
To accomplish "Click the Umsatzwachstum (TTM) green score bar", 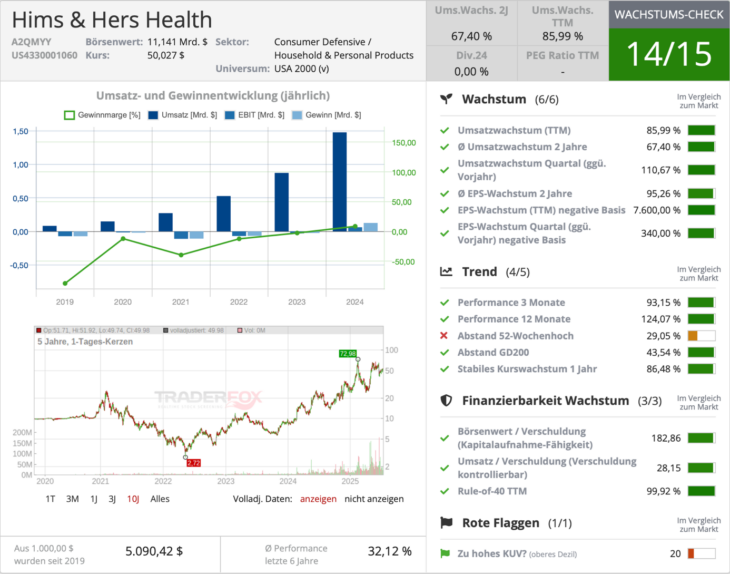I will click(x=702, y=130).
